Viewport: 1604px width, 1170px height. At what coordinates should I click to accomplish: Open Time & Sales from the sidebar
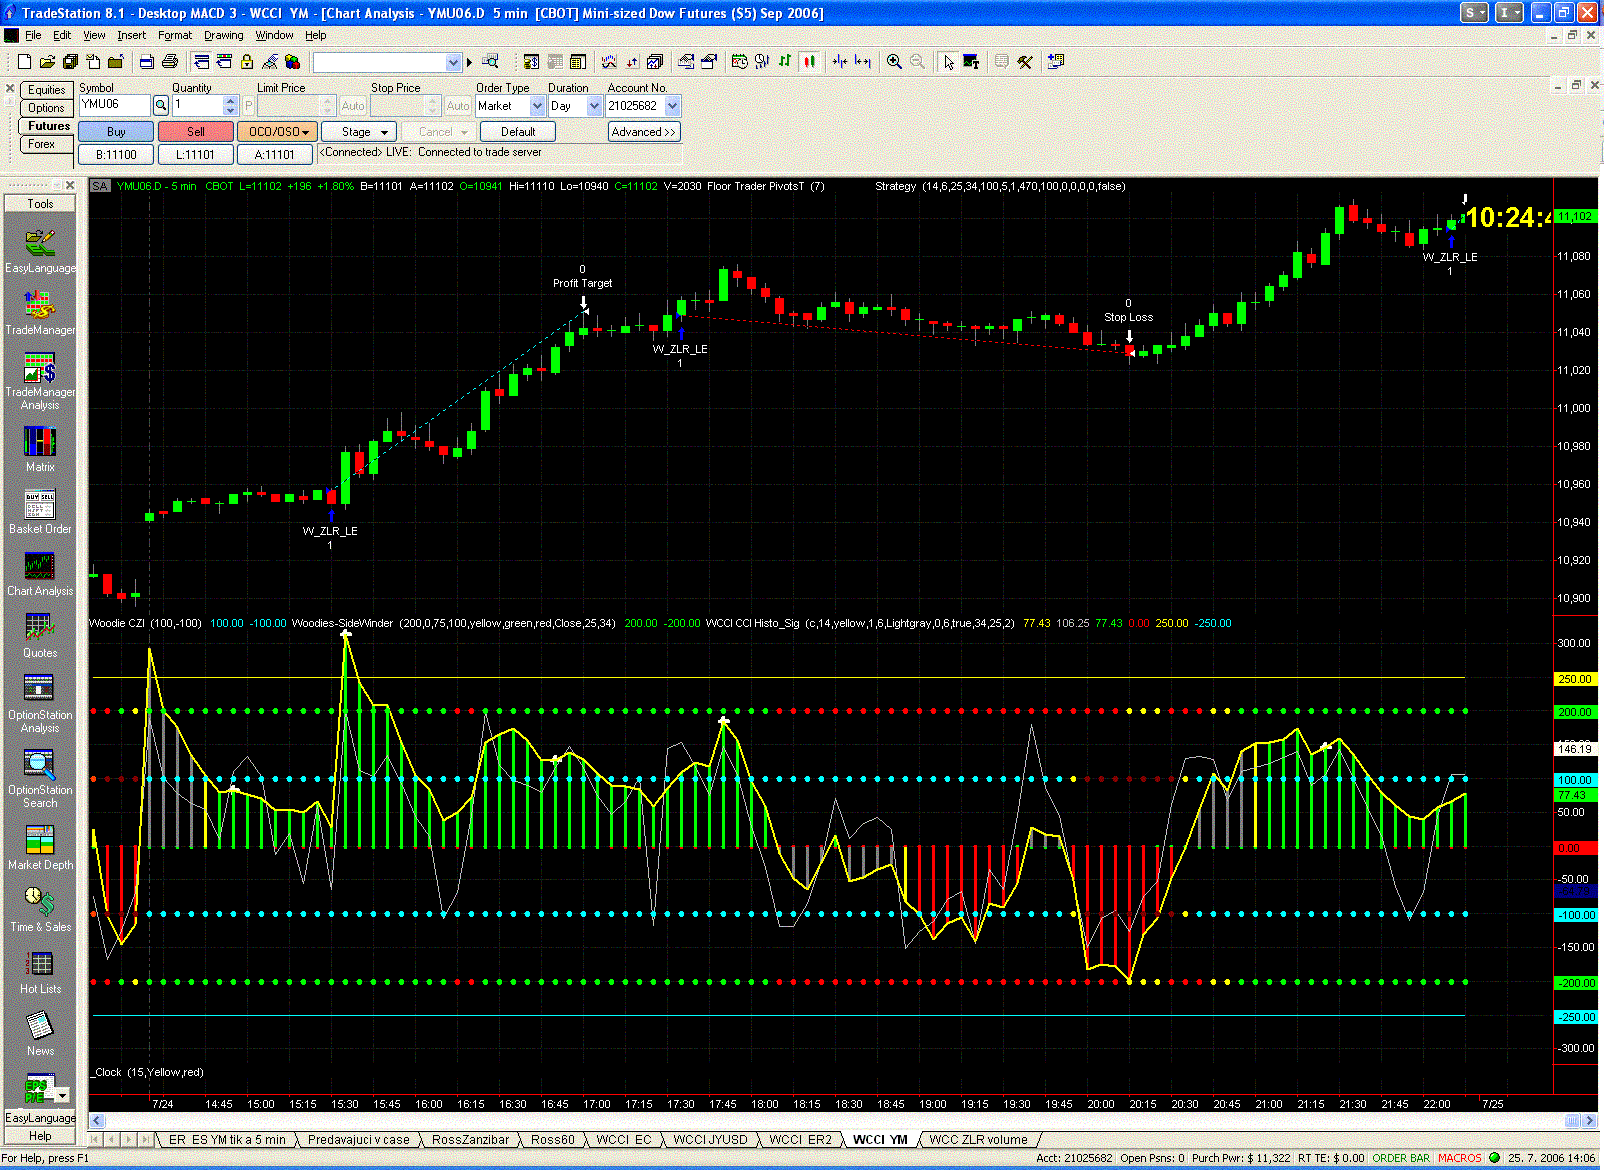40,907
